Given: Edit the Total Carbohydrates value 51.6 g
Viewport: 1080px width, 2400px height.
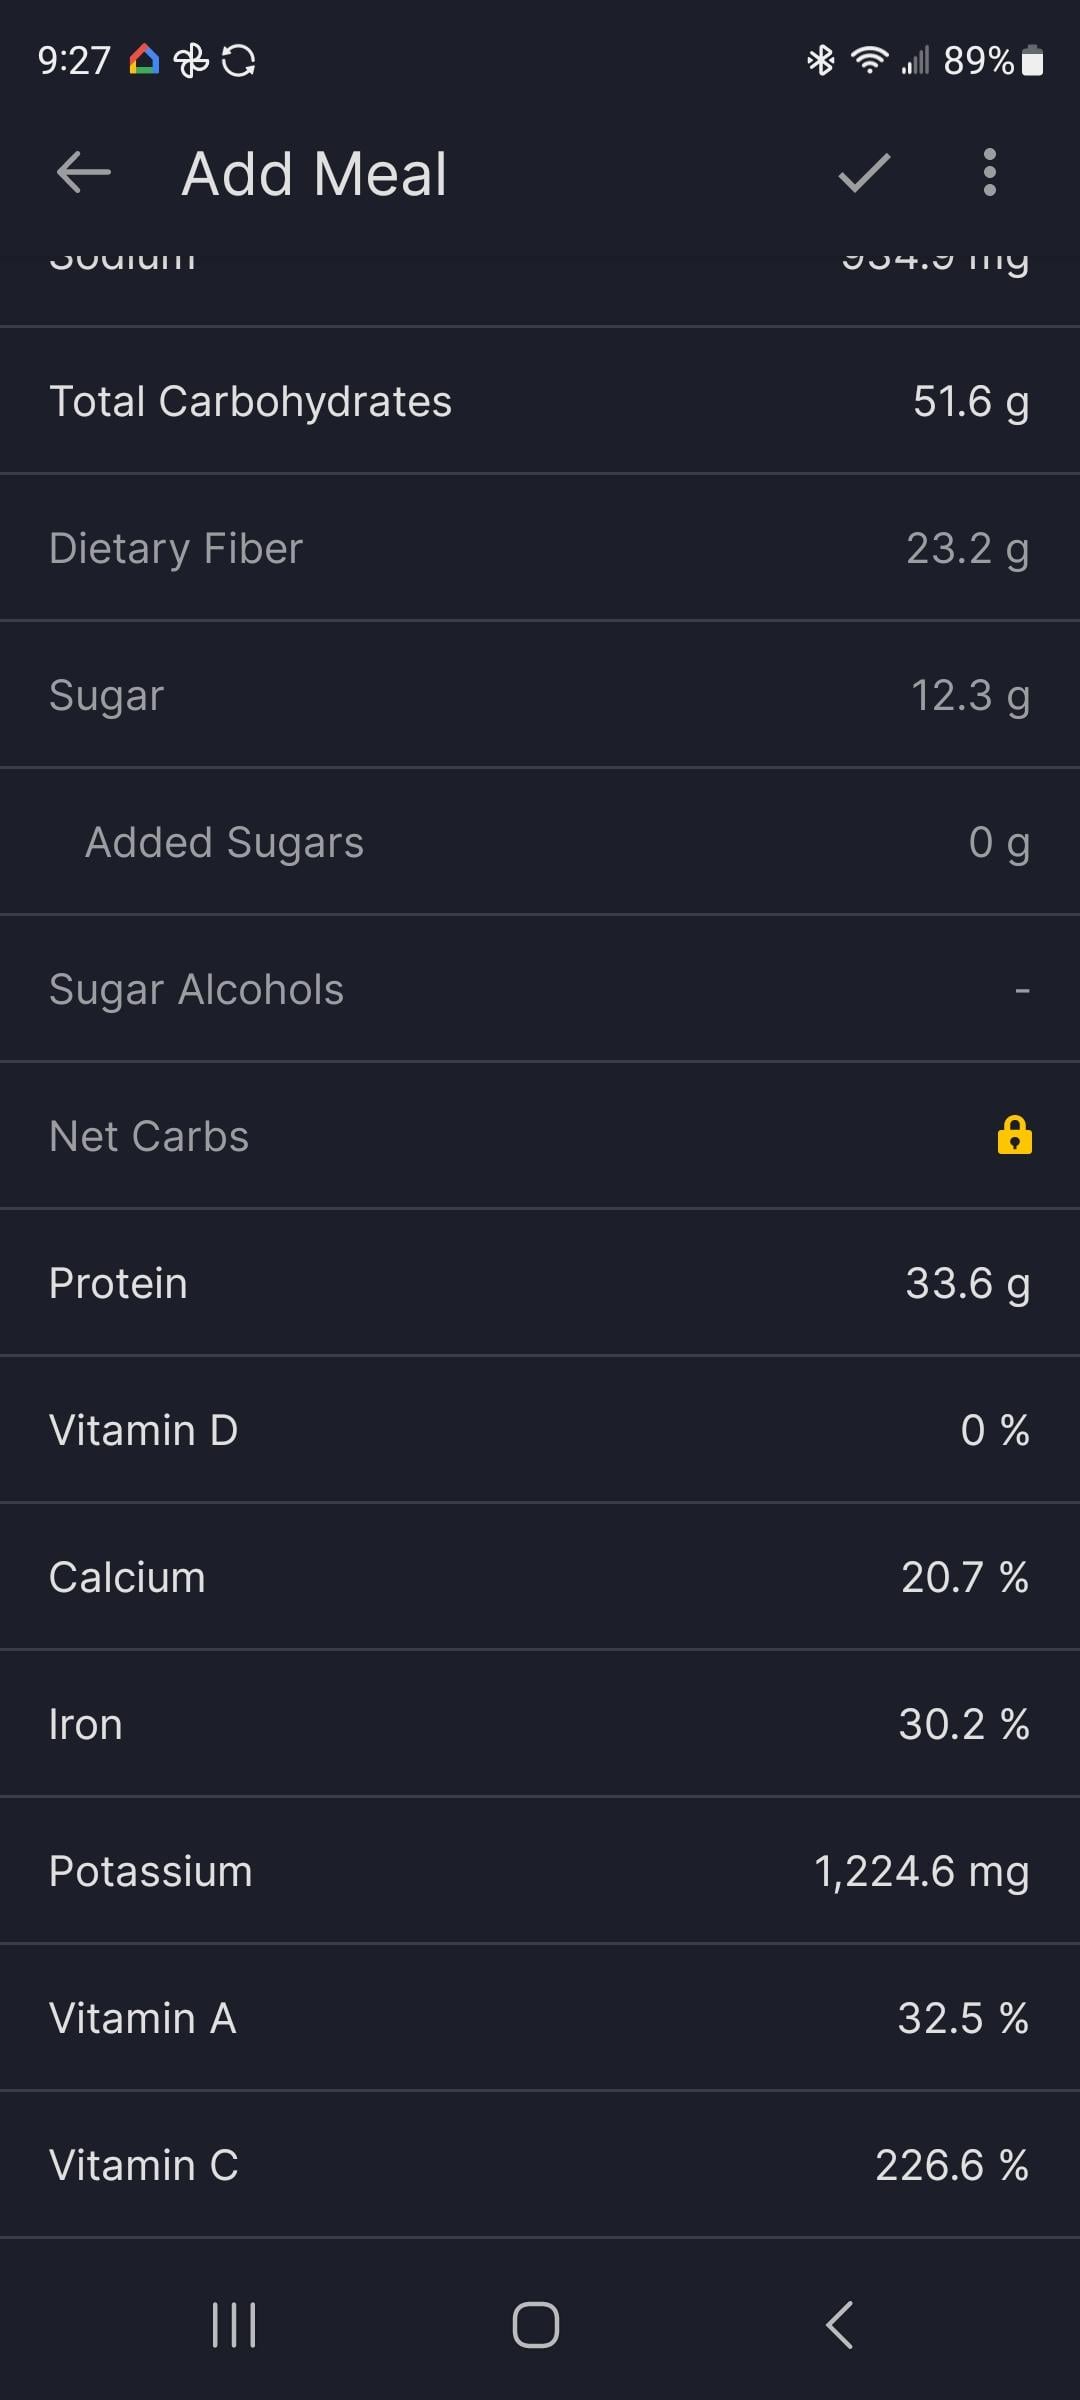Looking at the screenshot, I should click(x=970, y=402).
